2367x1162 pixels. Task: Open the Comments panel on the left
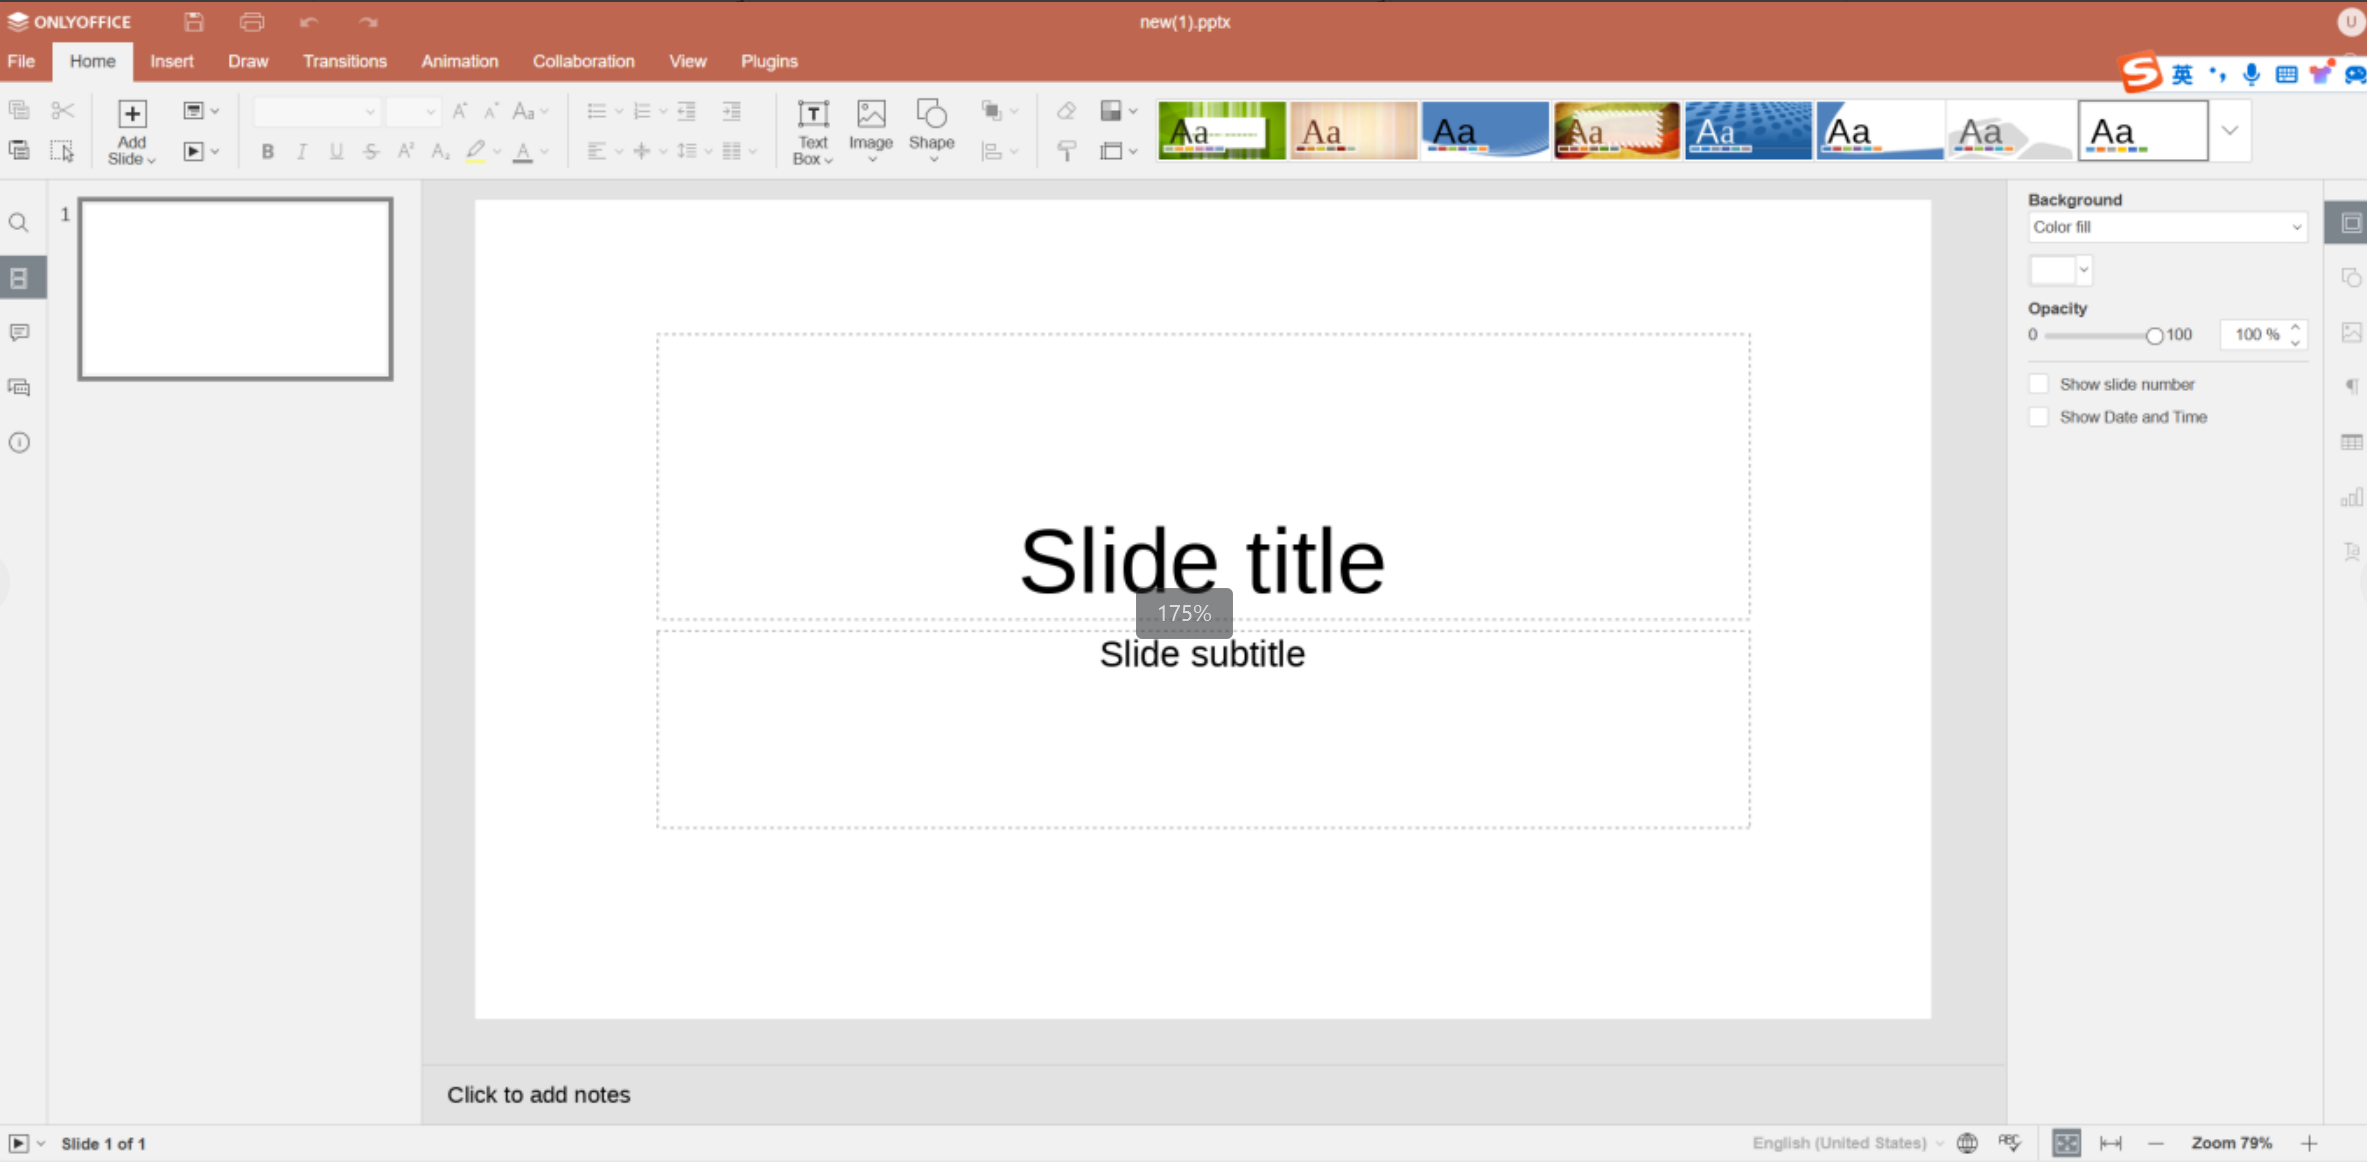pyautogui.click(x=19, y=332)
